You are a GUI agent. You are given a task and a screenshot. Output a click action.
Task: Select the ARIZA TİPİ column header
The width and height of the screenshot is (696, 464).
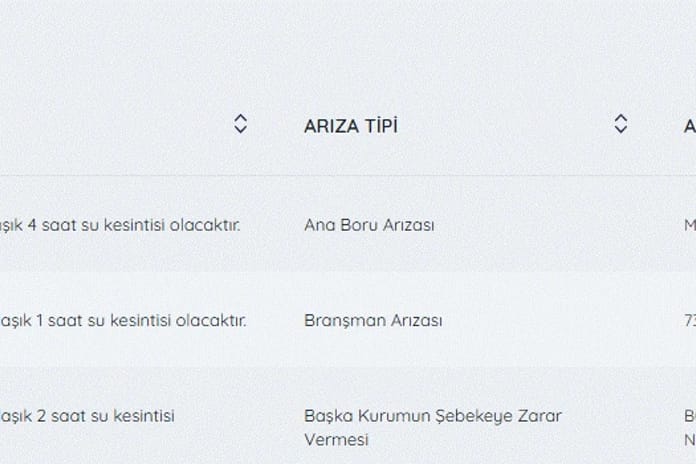(351, 127)
